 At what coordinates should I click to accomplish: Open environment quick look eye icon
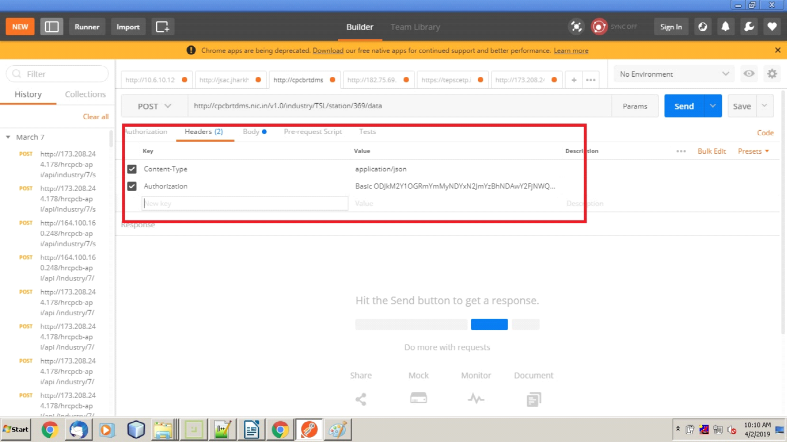[749, 74]
